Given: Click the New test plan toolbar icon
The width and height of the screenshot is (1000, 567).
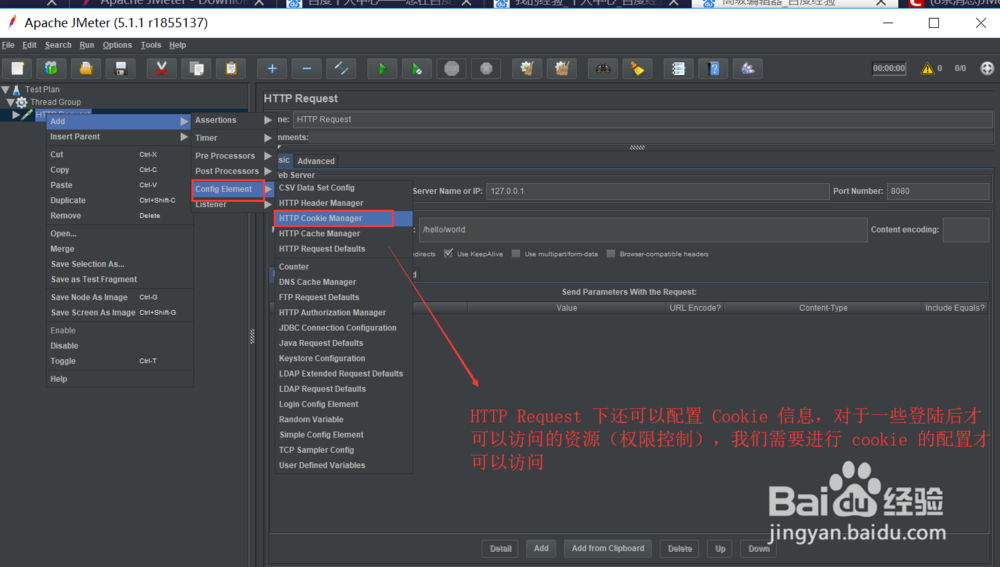Looking at the screenshot, I should [x=17, y=68].
